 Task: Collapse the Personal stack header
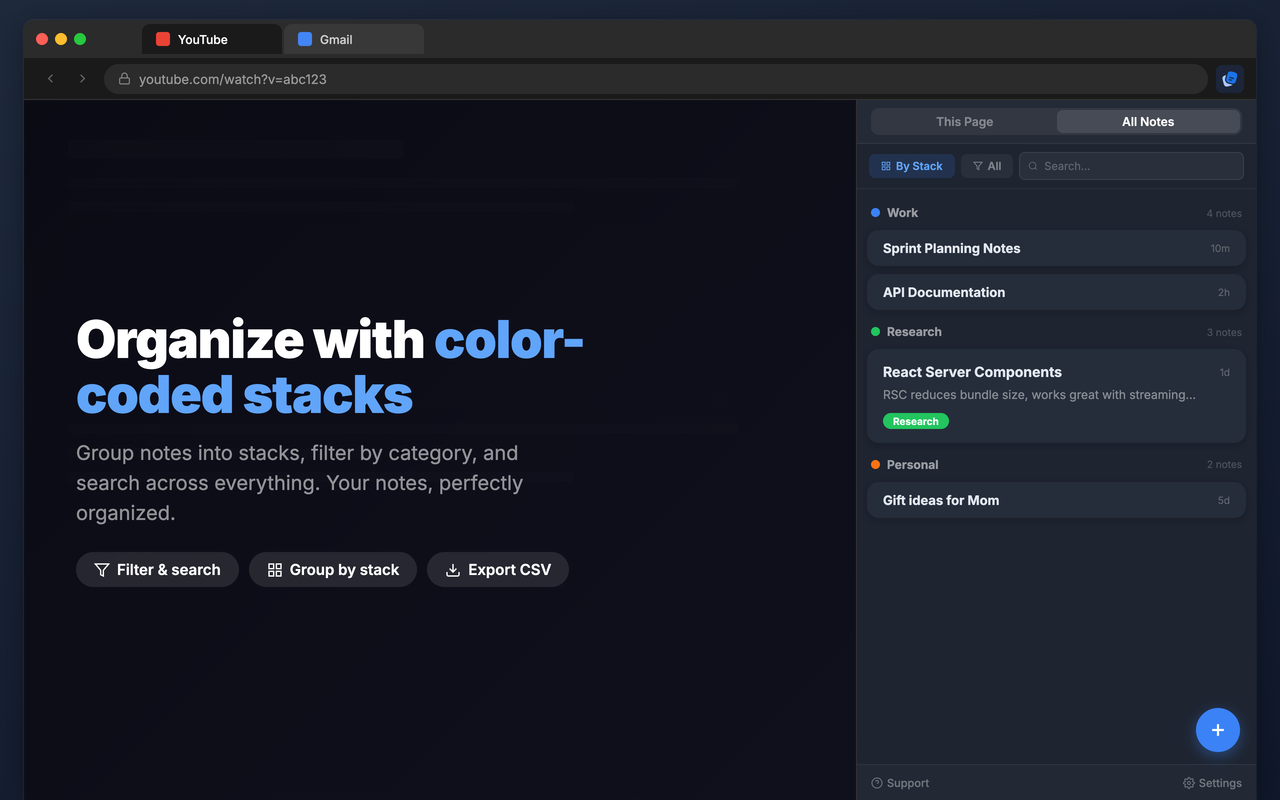click(1056, 465)
